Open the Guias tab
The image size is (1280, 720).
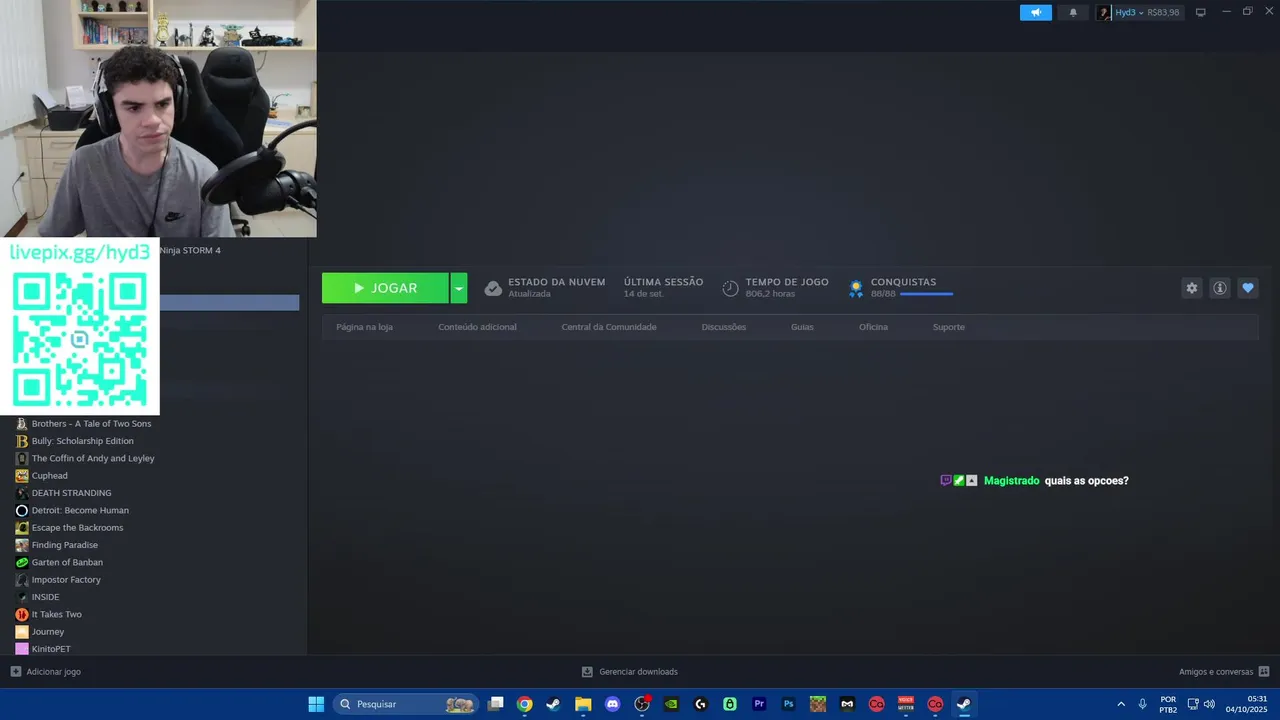(802, 327)
